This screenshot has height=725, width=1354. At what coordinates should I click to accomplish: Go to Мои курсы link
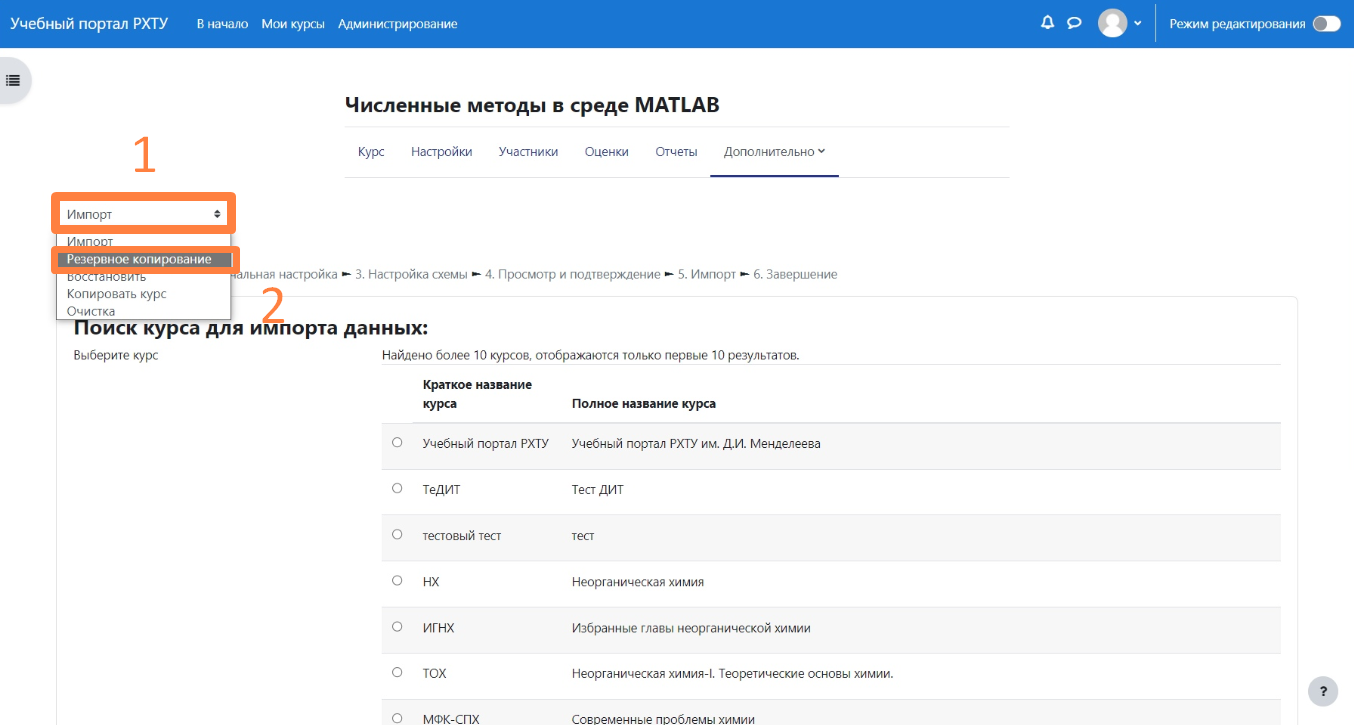[293, 24]
